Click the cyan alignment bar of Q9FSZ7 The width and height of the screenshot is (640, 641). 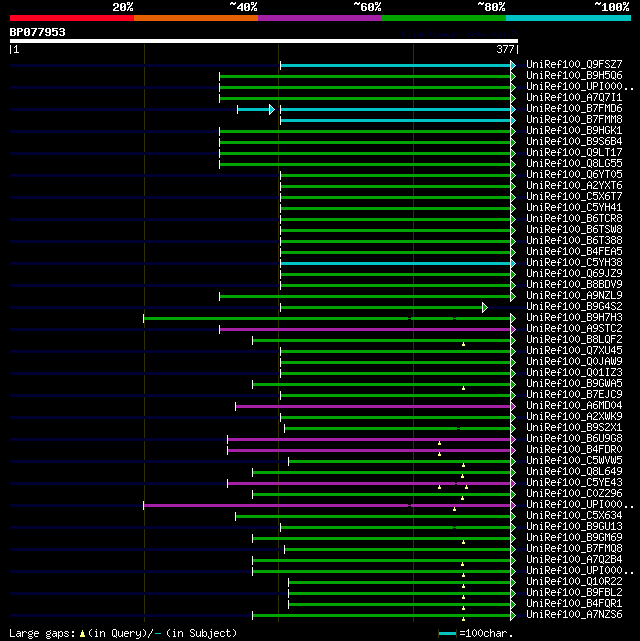tap(396, 65)
